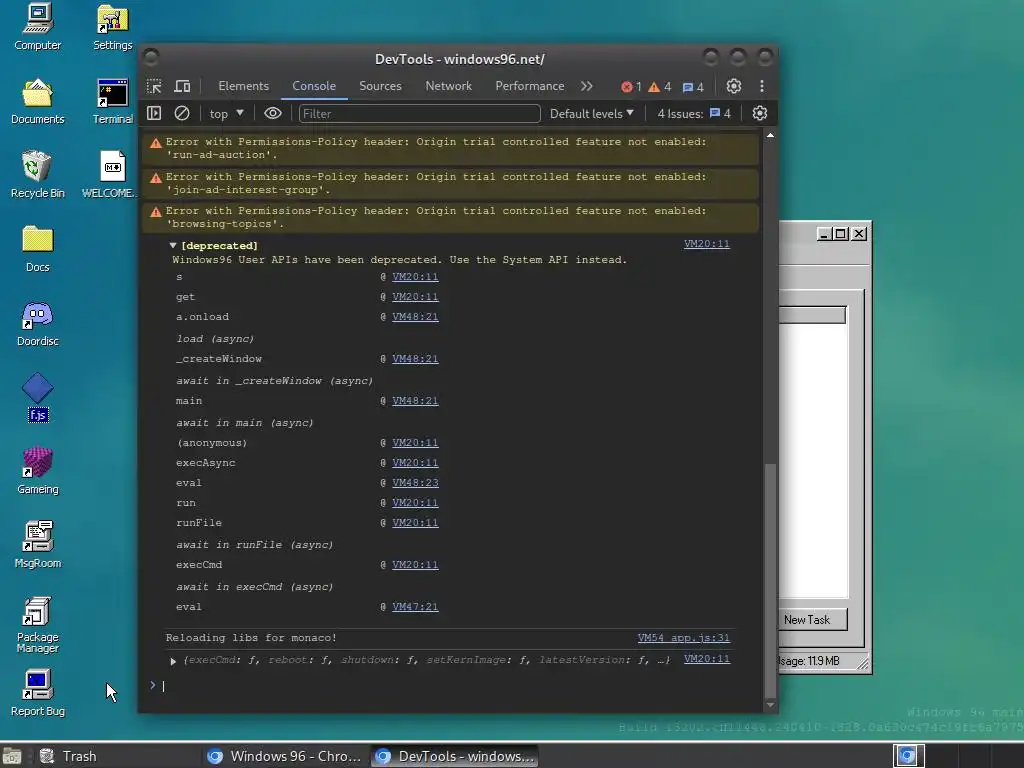Open the Docs folder icon

37,248
